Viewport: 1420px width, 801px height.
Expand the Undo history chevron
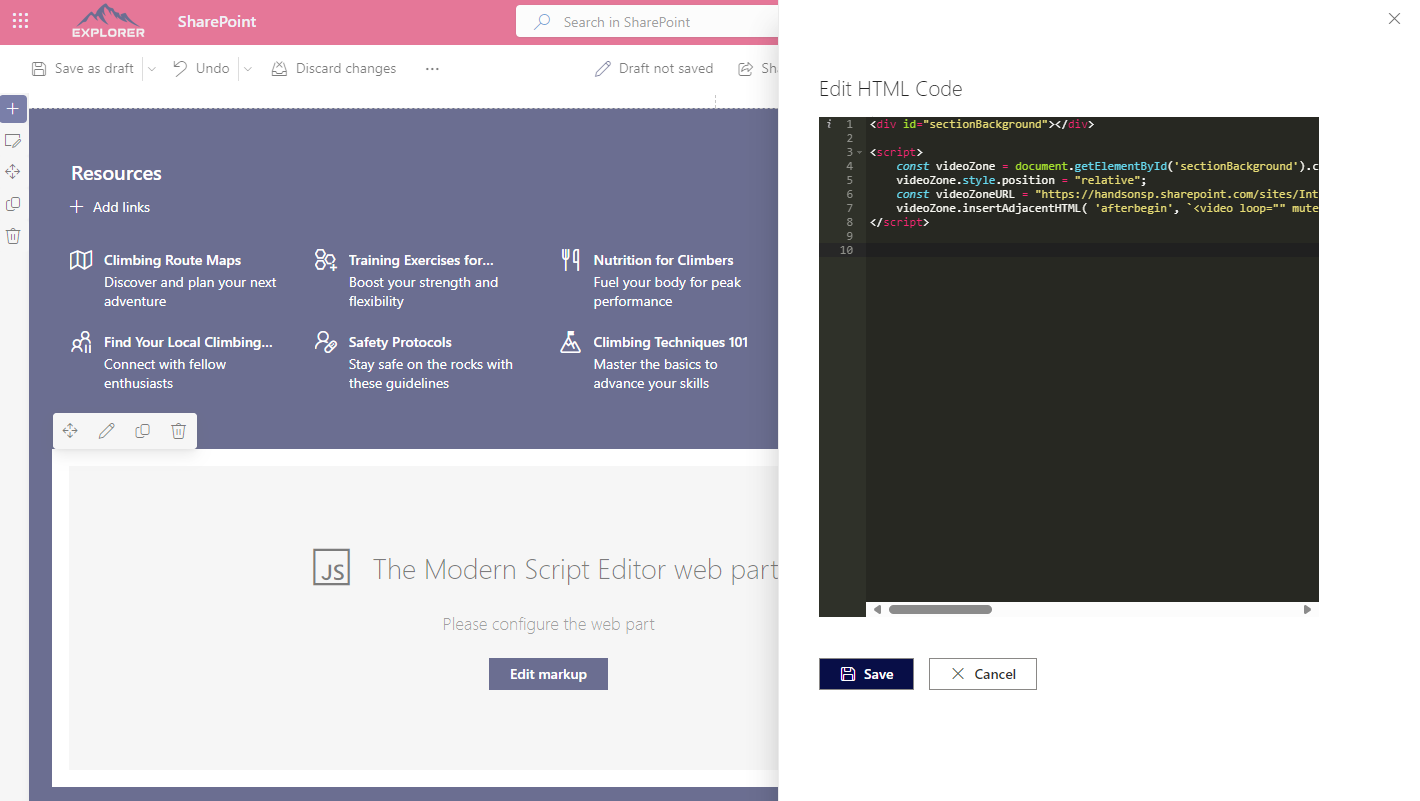point(246,68)
